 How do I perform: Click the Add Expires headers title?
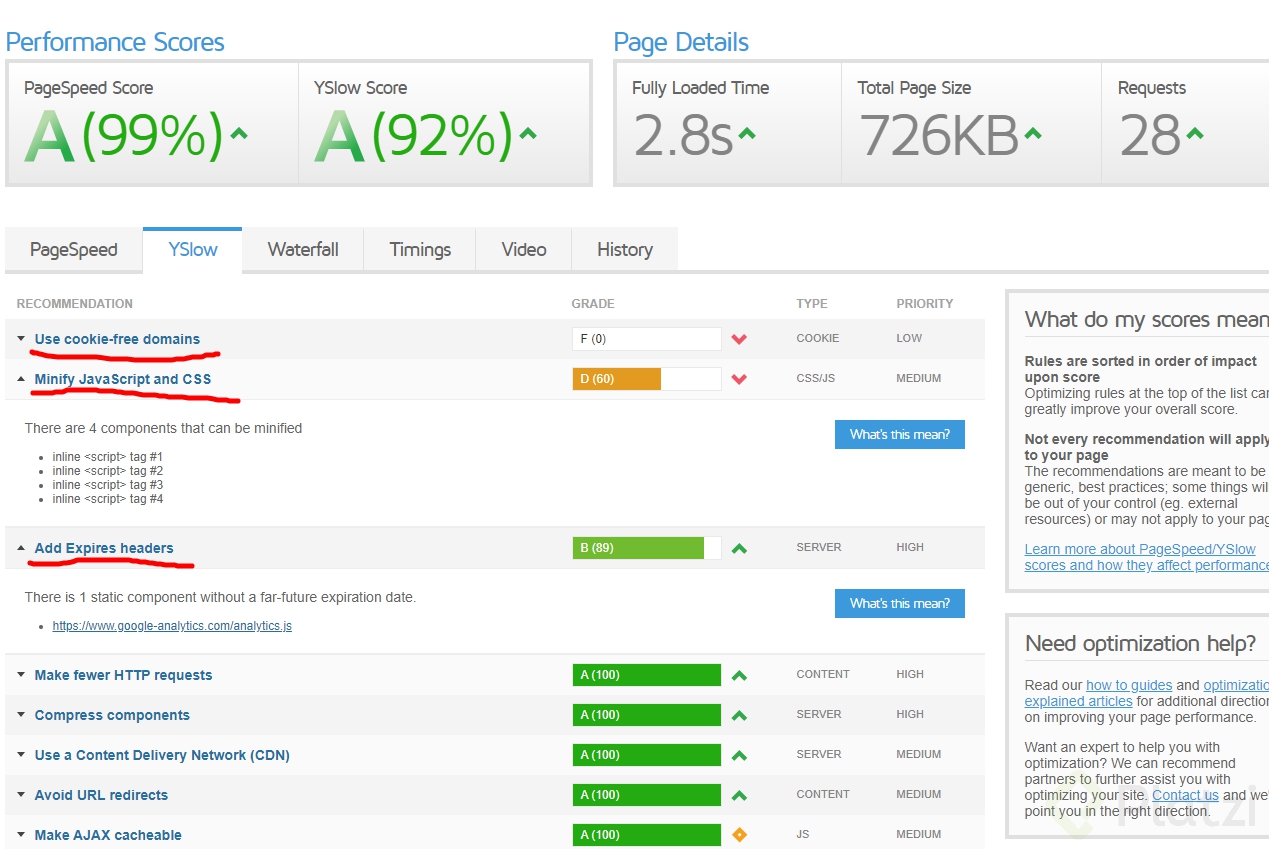[x=104, y=548]
